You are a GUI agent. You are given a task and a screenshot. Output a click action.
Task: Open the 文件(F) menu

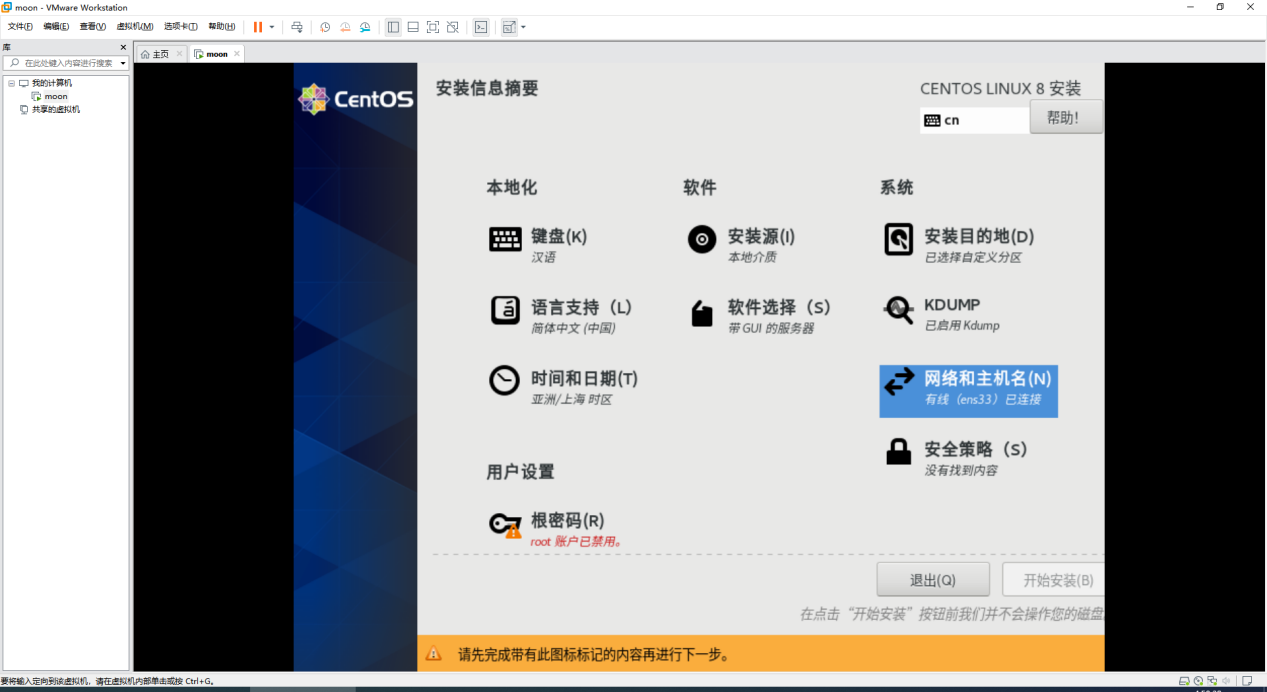coord(20,26)
